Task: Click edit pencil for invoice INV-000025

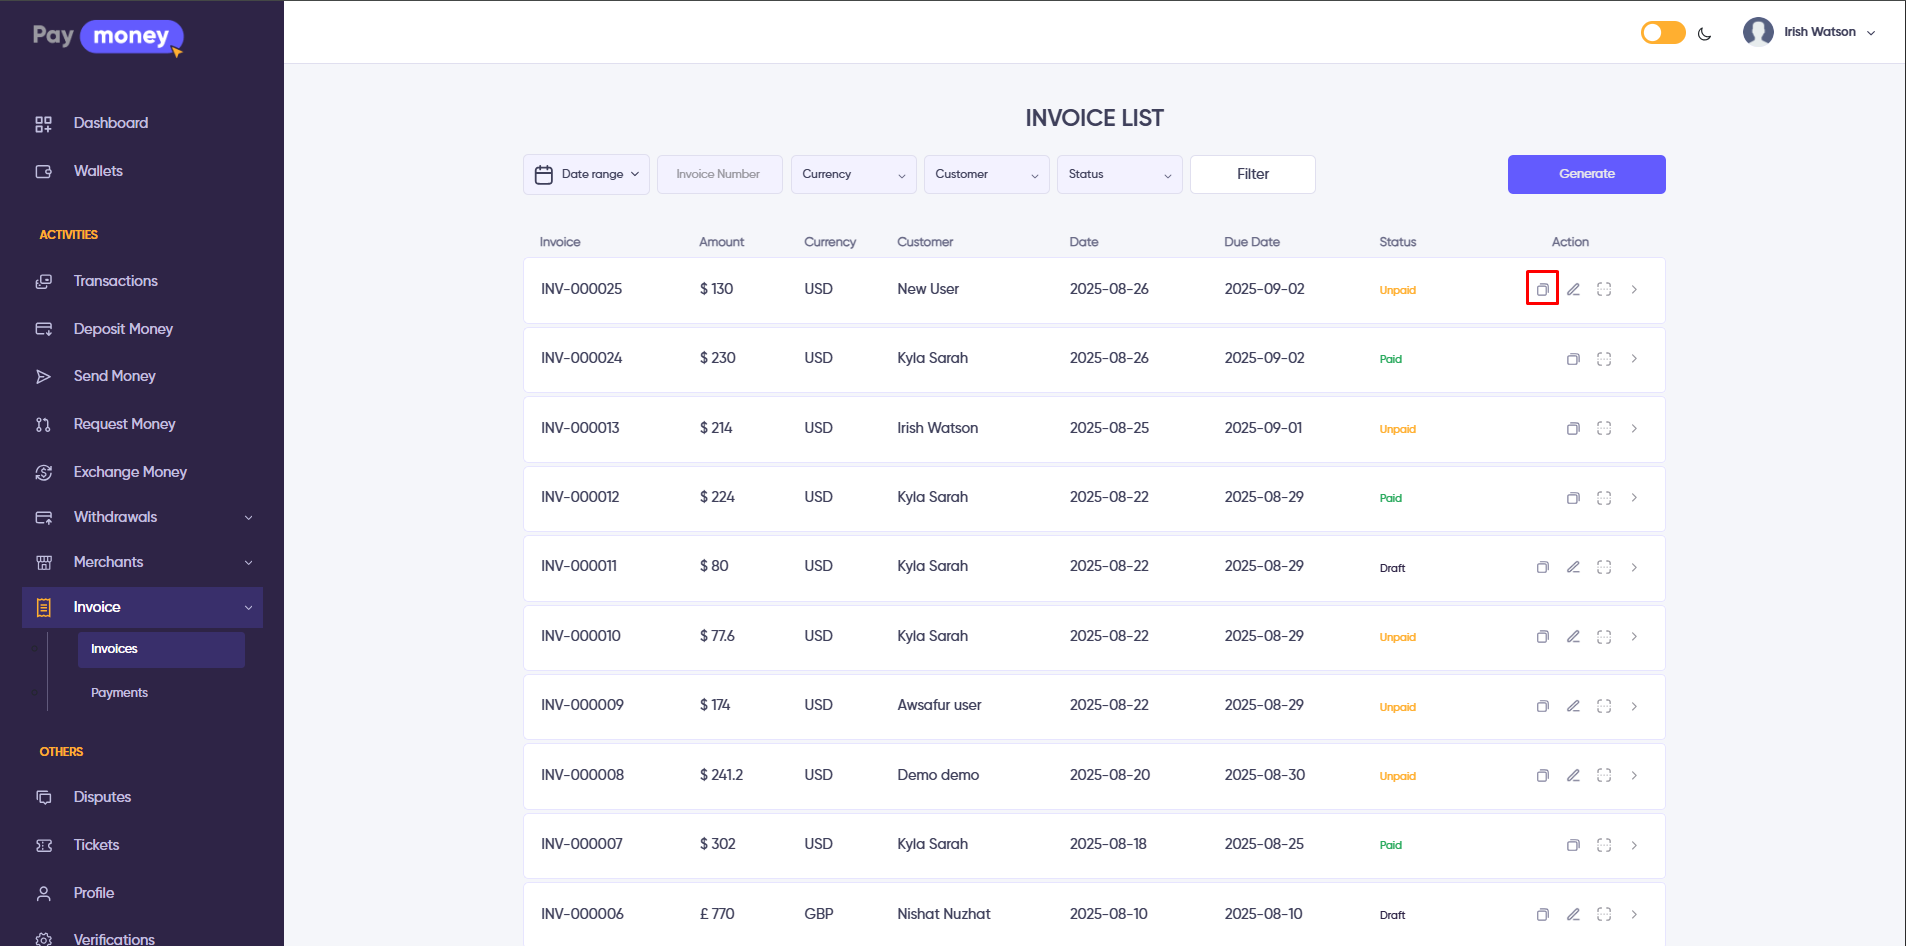Action: point(1573,289)
